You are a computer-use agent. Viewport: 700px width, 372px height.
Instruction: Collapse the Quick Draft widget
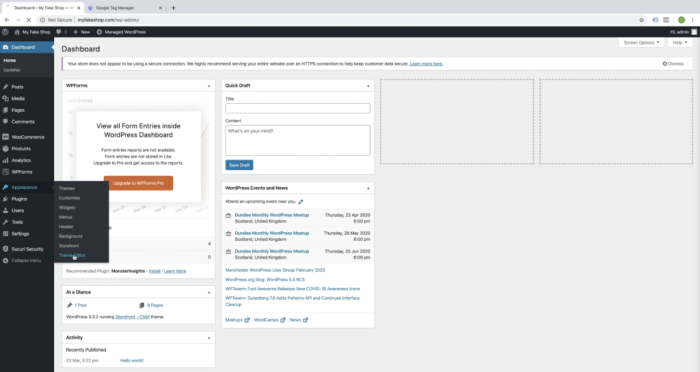(368, 86)
